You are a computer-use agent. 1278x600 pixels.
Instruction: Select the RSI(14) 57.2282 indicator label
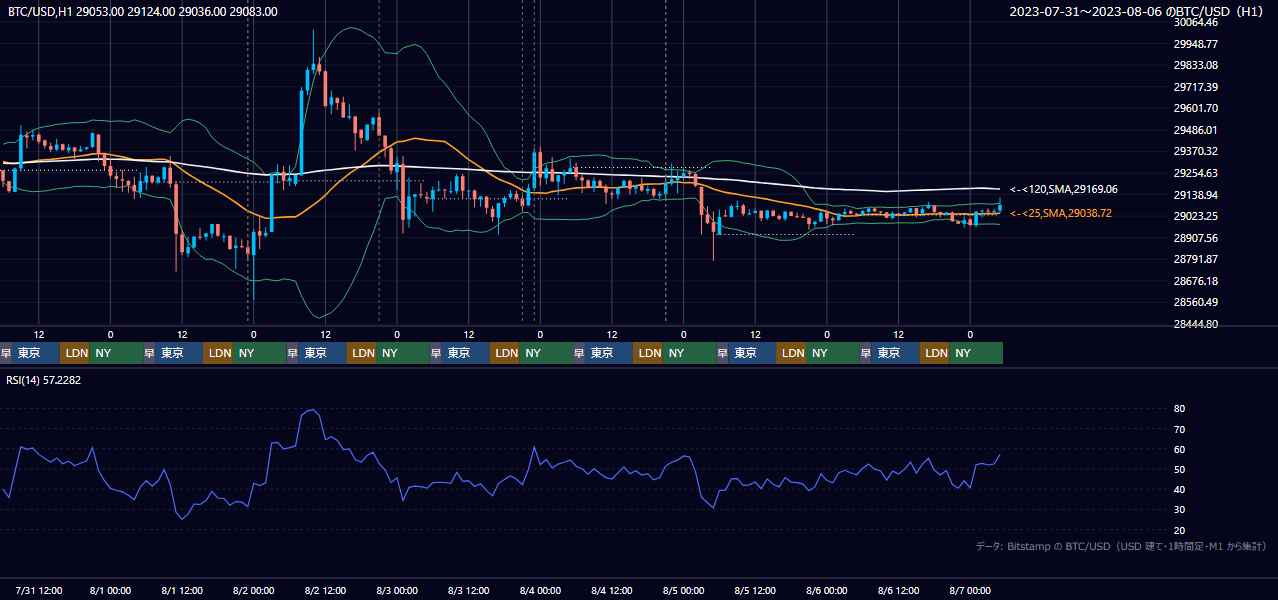[44, 380]
